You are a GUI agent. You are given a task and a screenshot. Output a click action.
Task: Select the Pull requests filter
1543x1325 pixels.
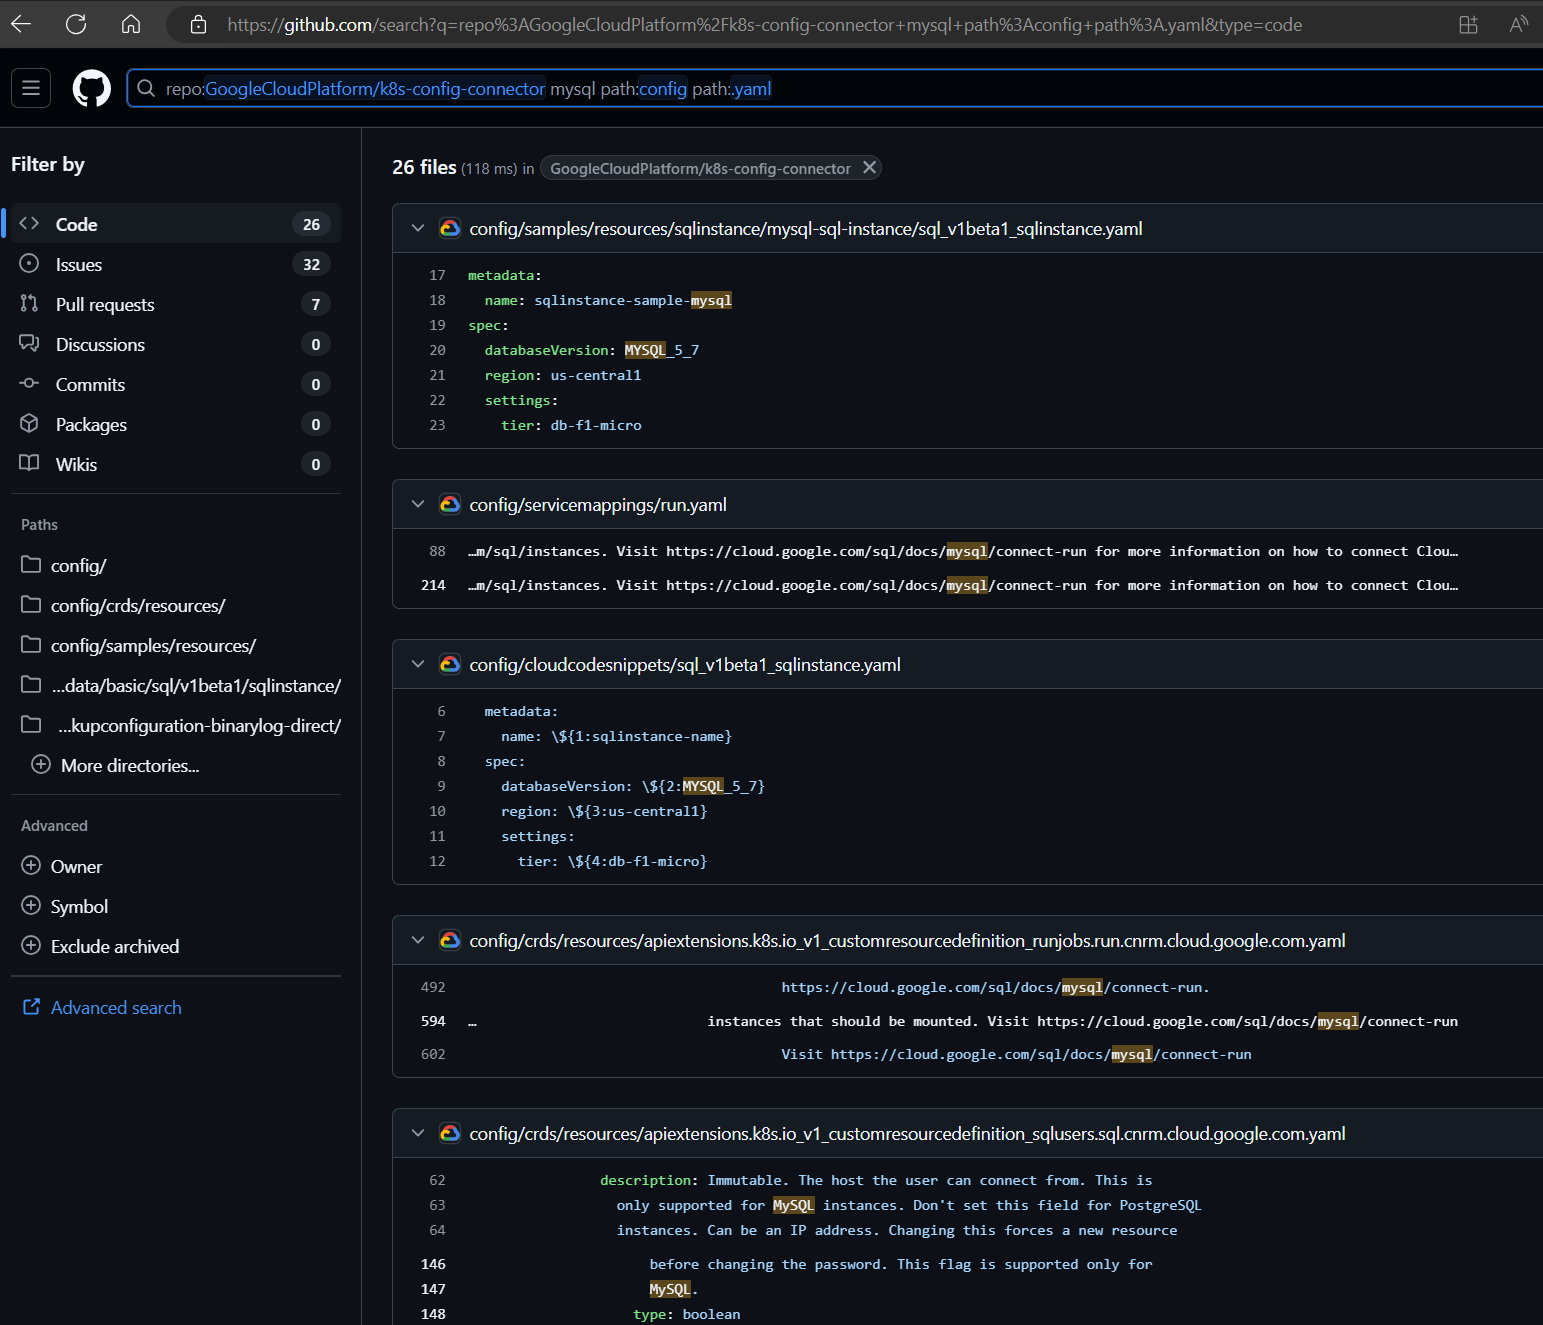[175, 304]
